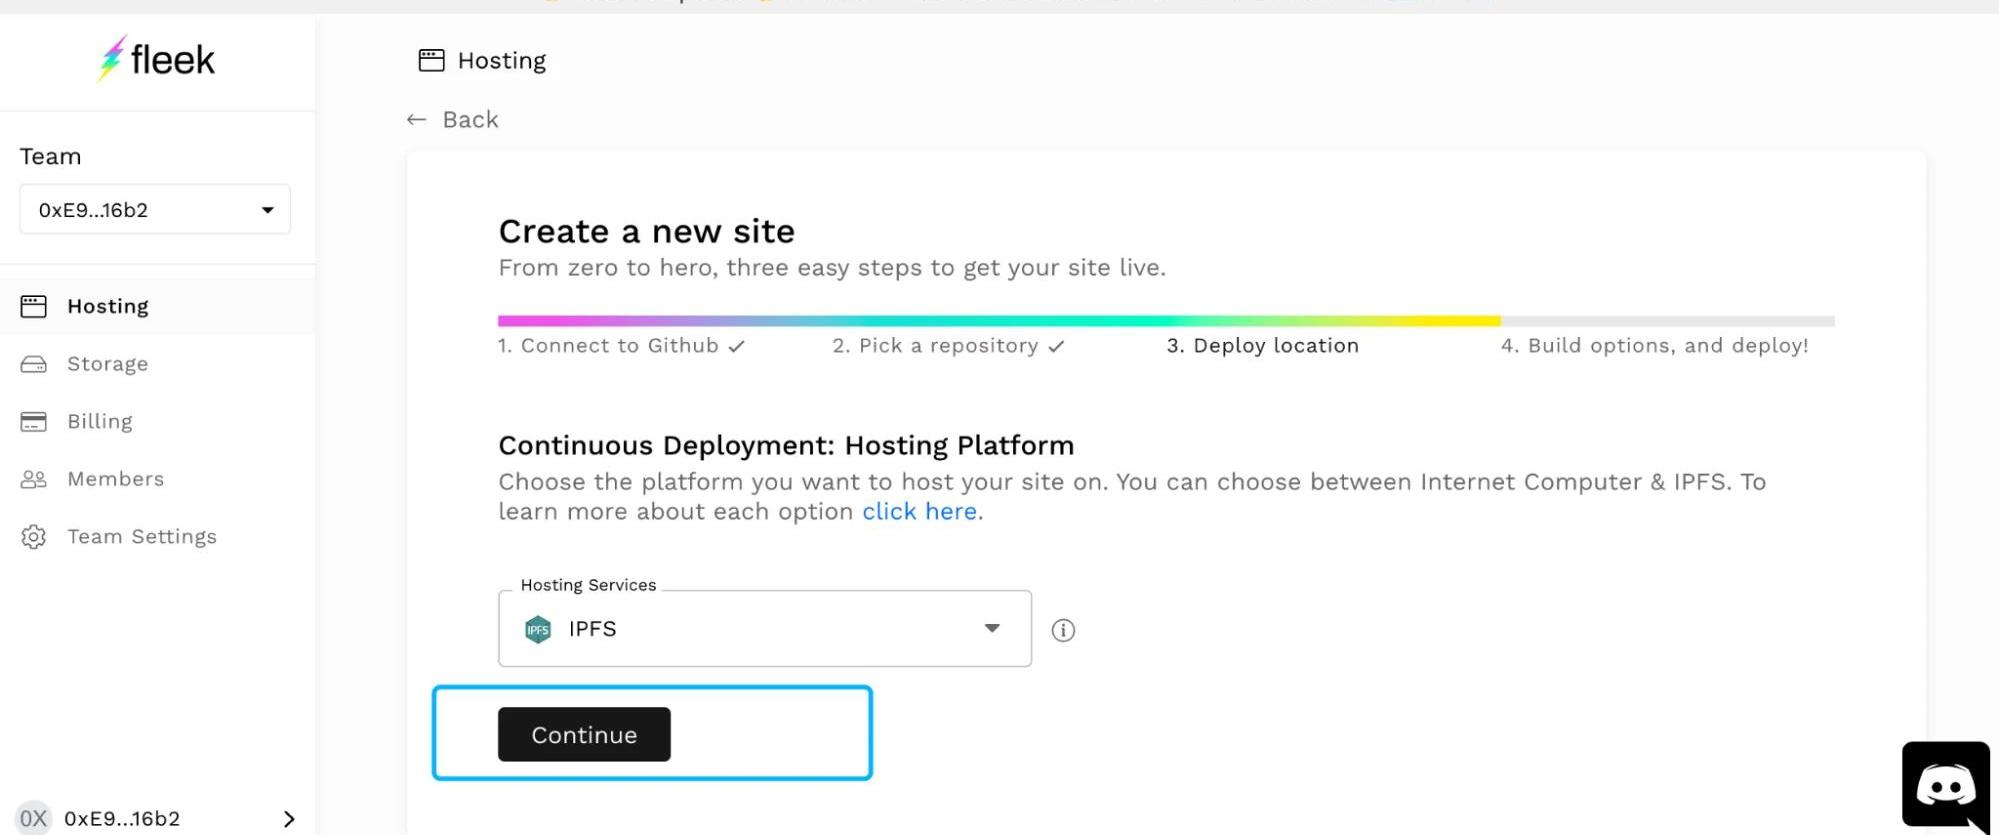
Task: Open the Team selector dropdown
Action: (x=155, y=210)
